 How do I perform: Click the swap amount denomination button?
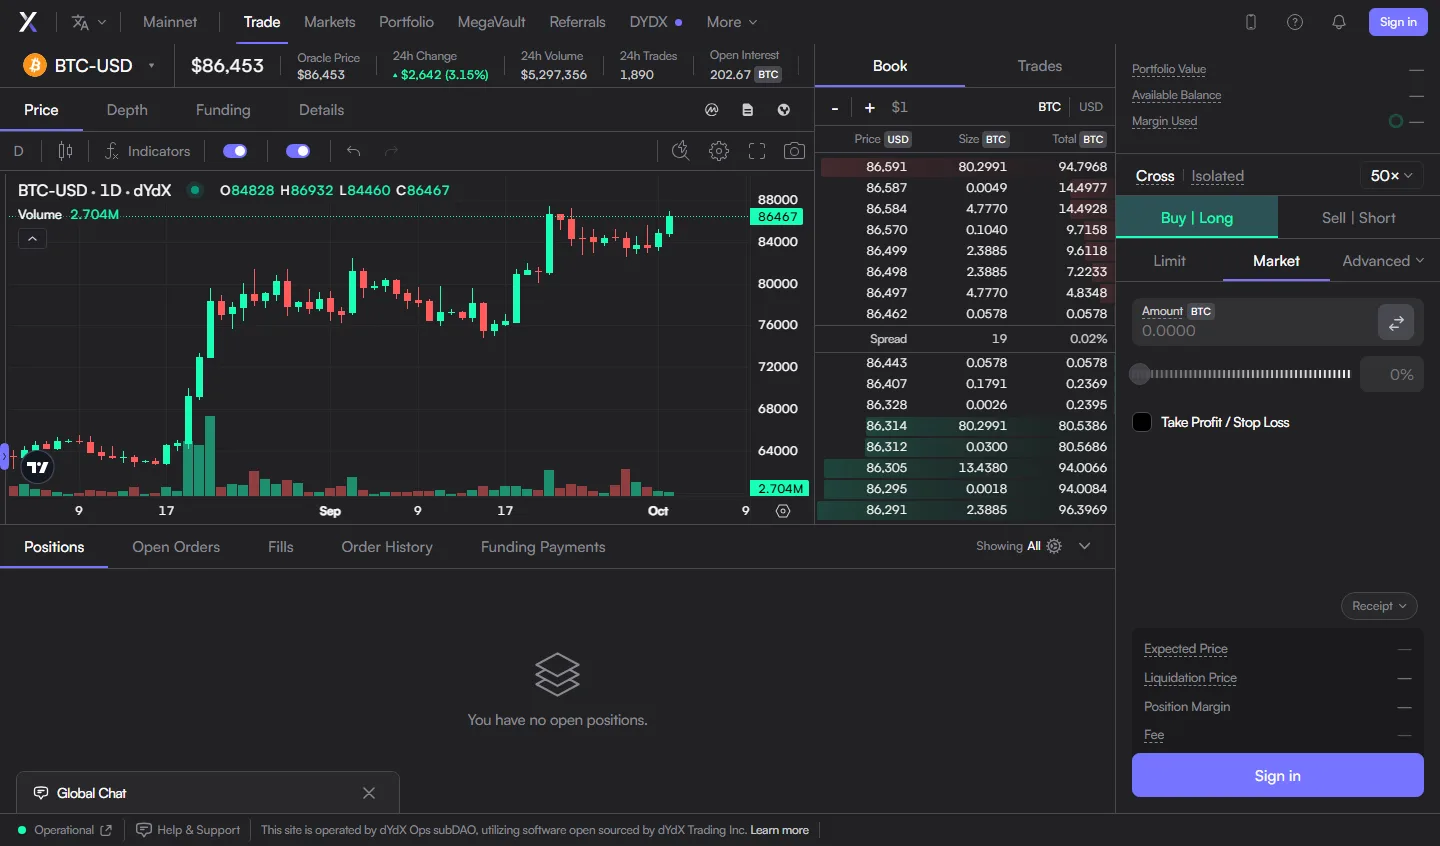(x=1396, y=322)
